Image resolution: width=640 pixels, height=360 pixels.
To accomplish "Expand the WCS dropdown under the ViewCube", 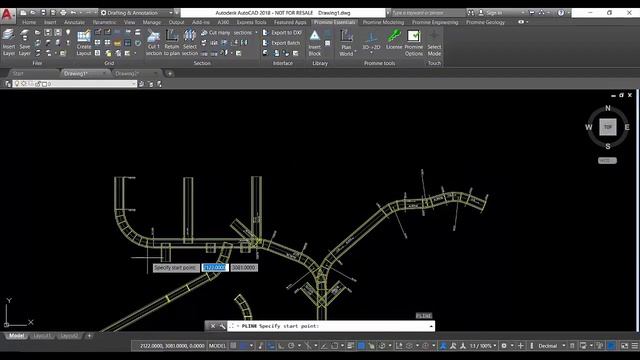I will [x=607, y=161].
